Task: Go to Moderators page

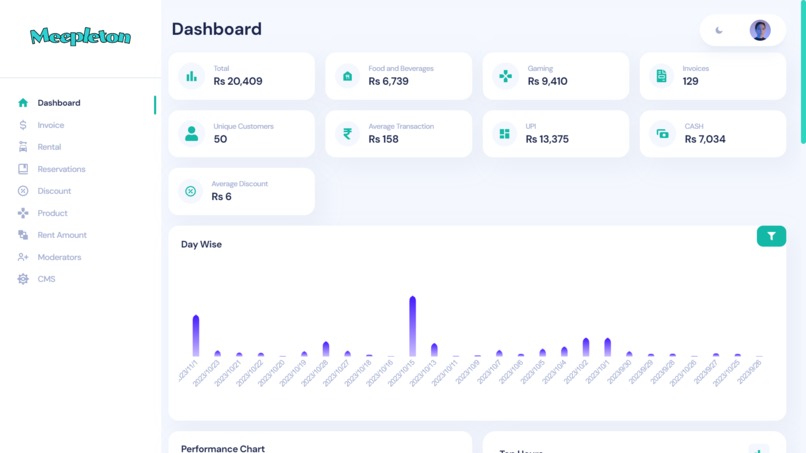Action: pyautogui.click(x=59, y=257)
